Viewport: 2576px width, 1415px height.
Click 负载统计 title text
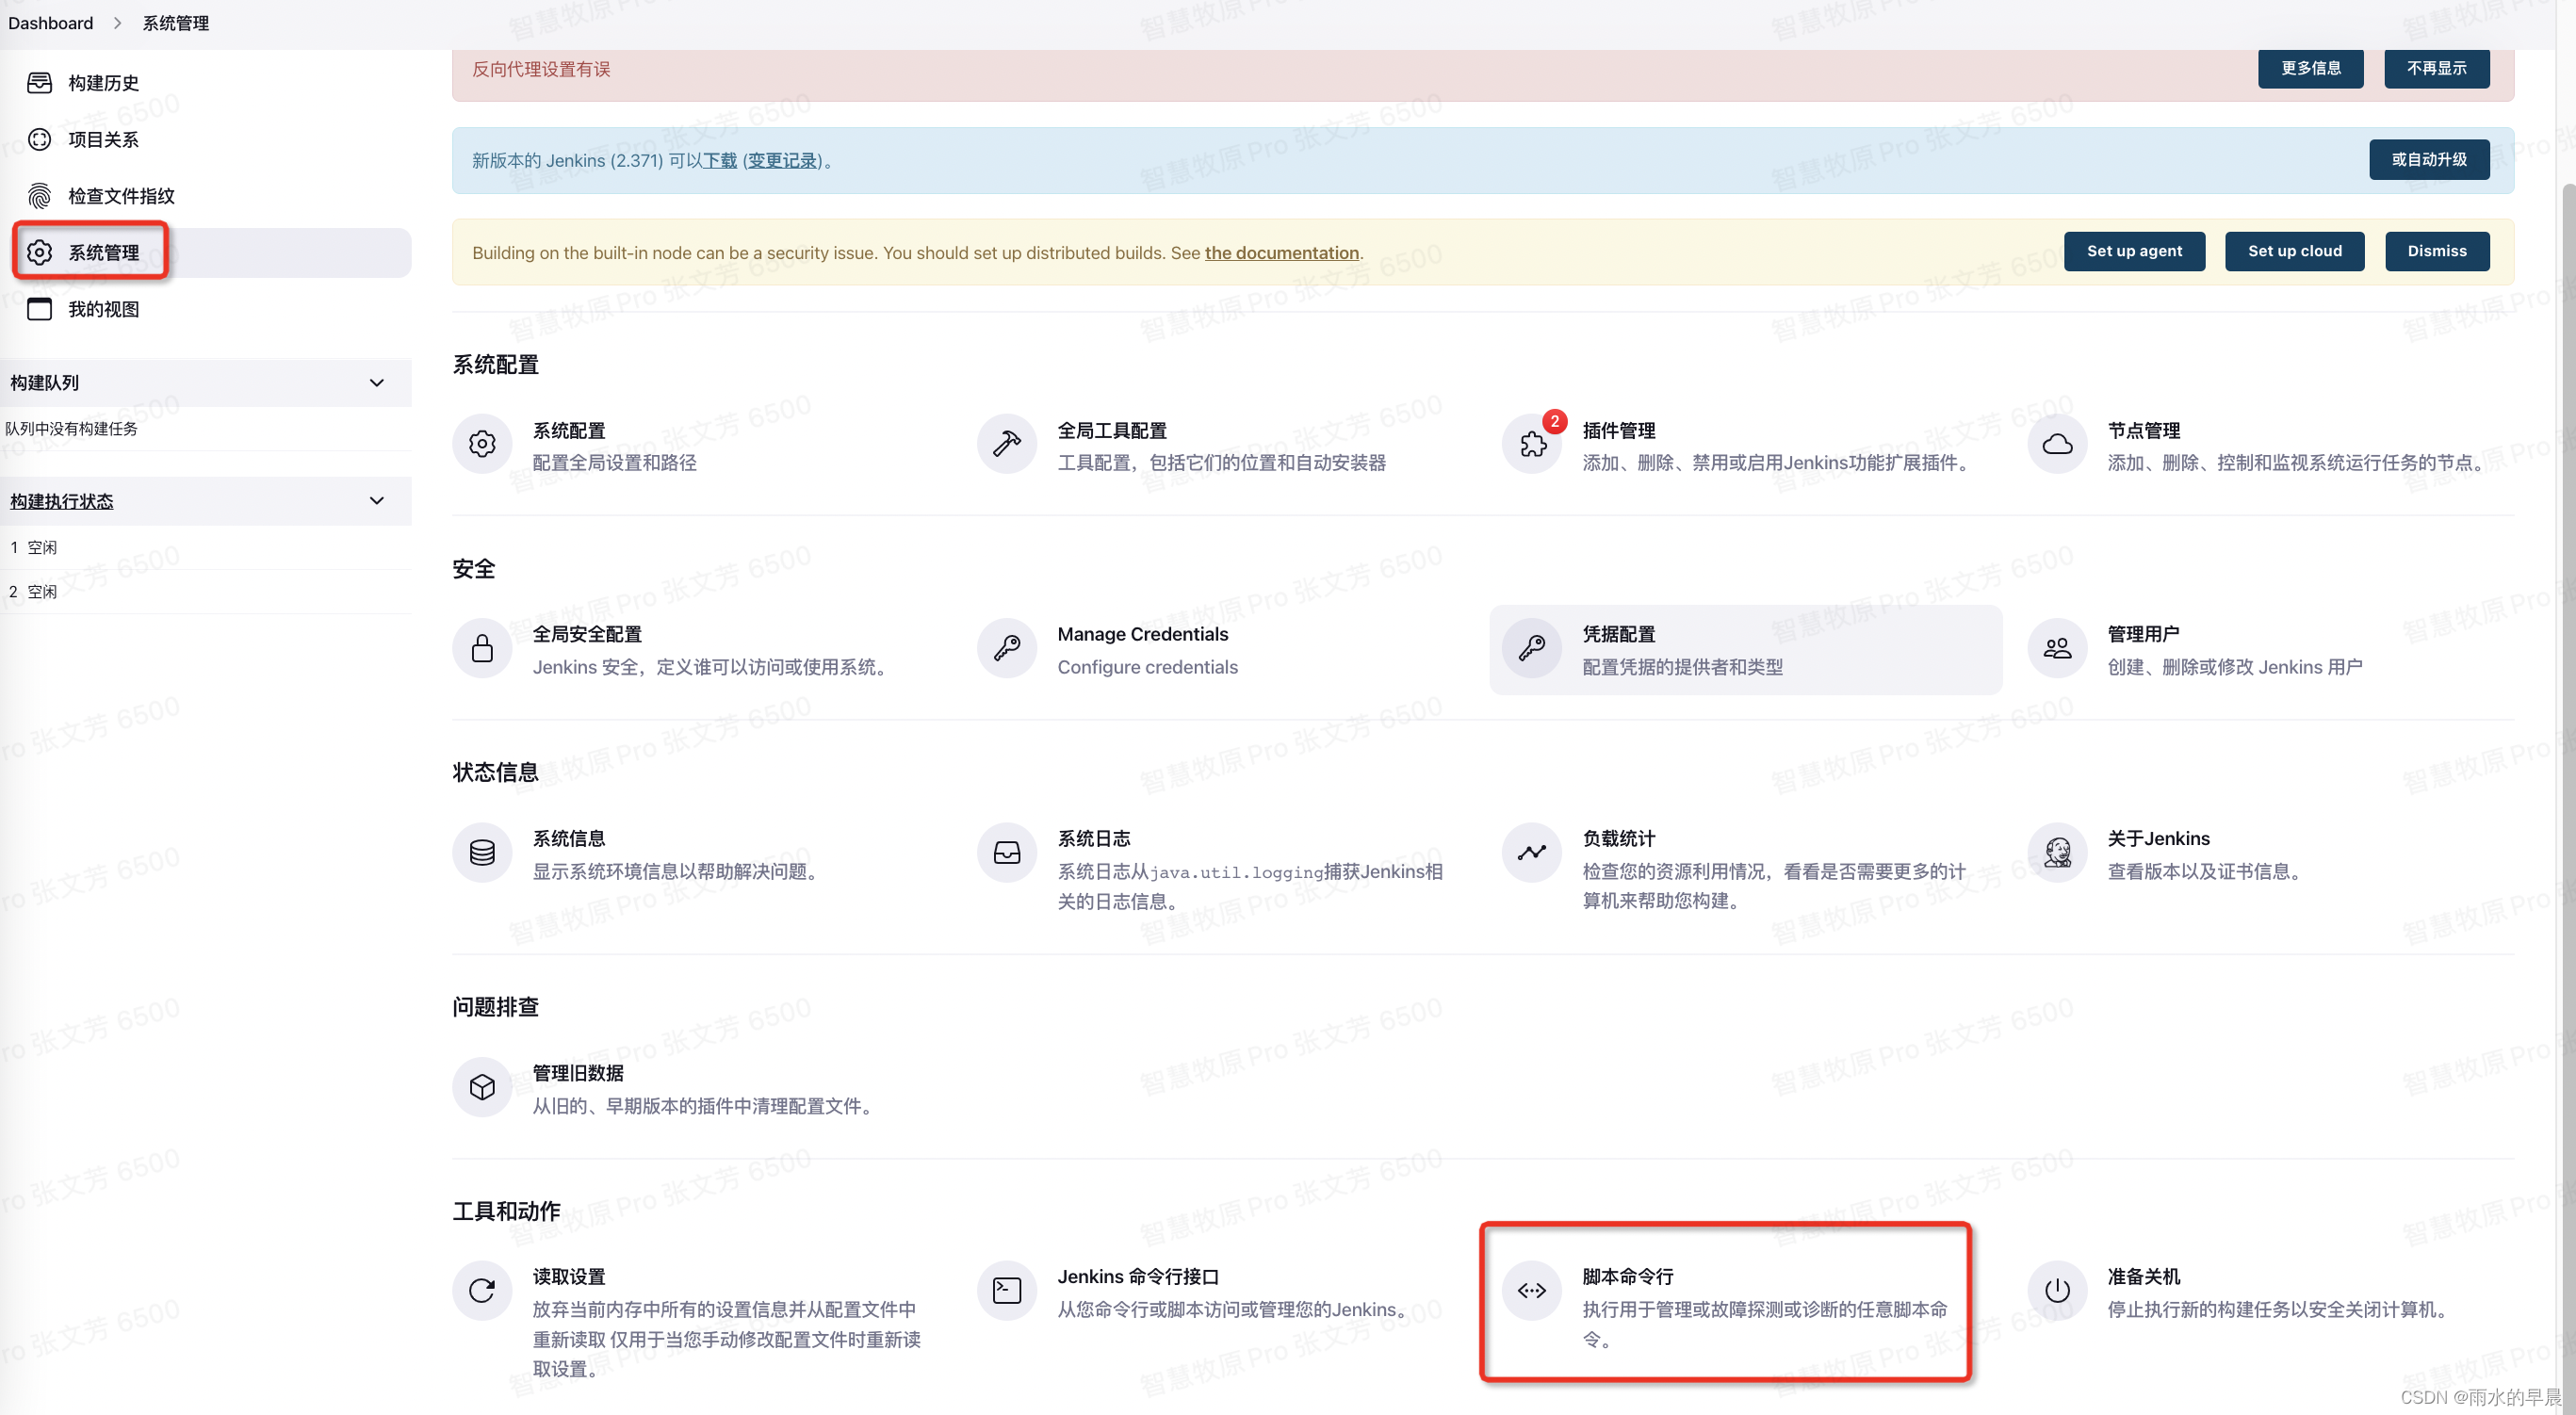(1618, 838)
